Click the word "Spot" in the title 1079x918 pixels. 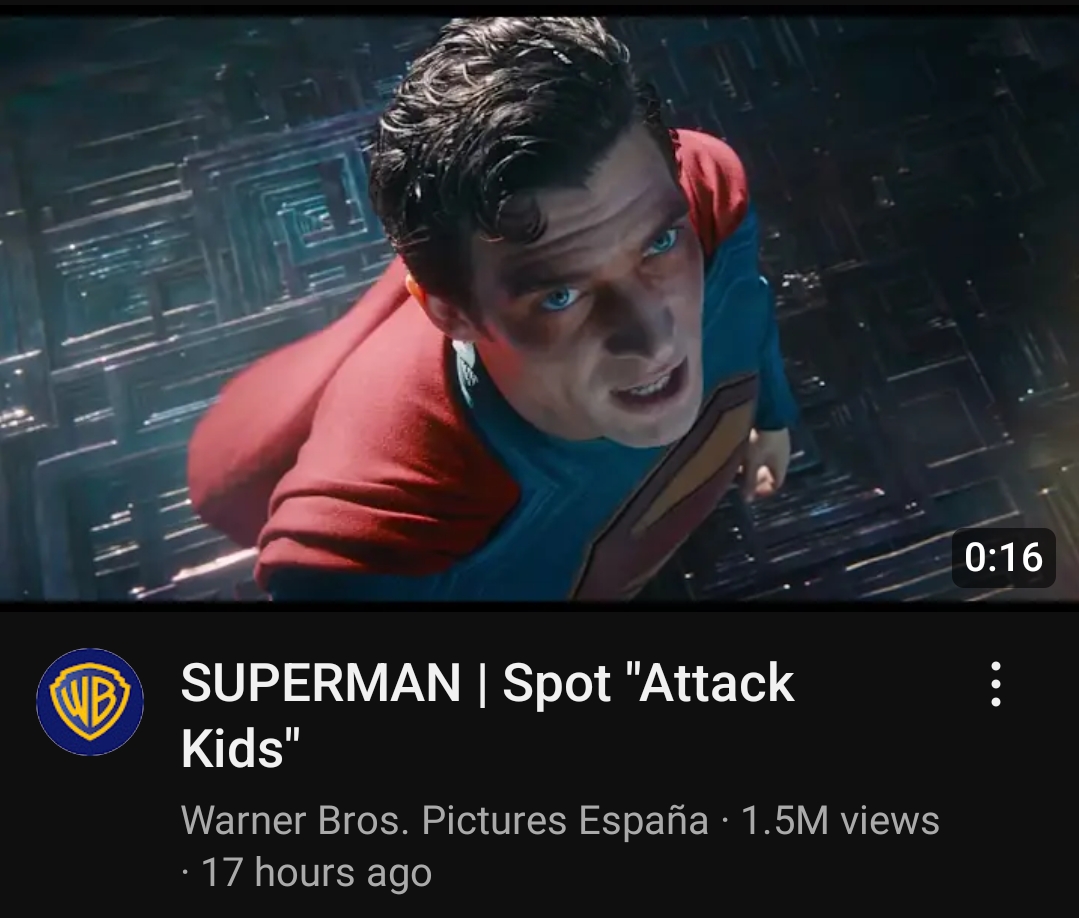click(x=557, y=685)
